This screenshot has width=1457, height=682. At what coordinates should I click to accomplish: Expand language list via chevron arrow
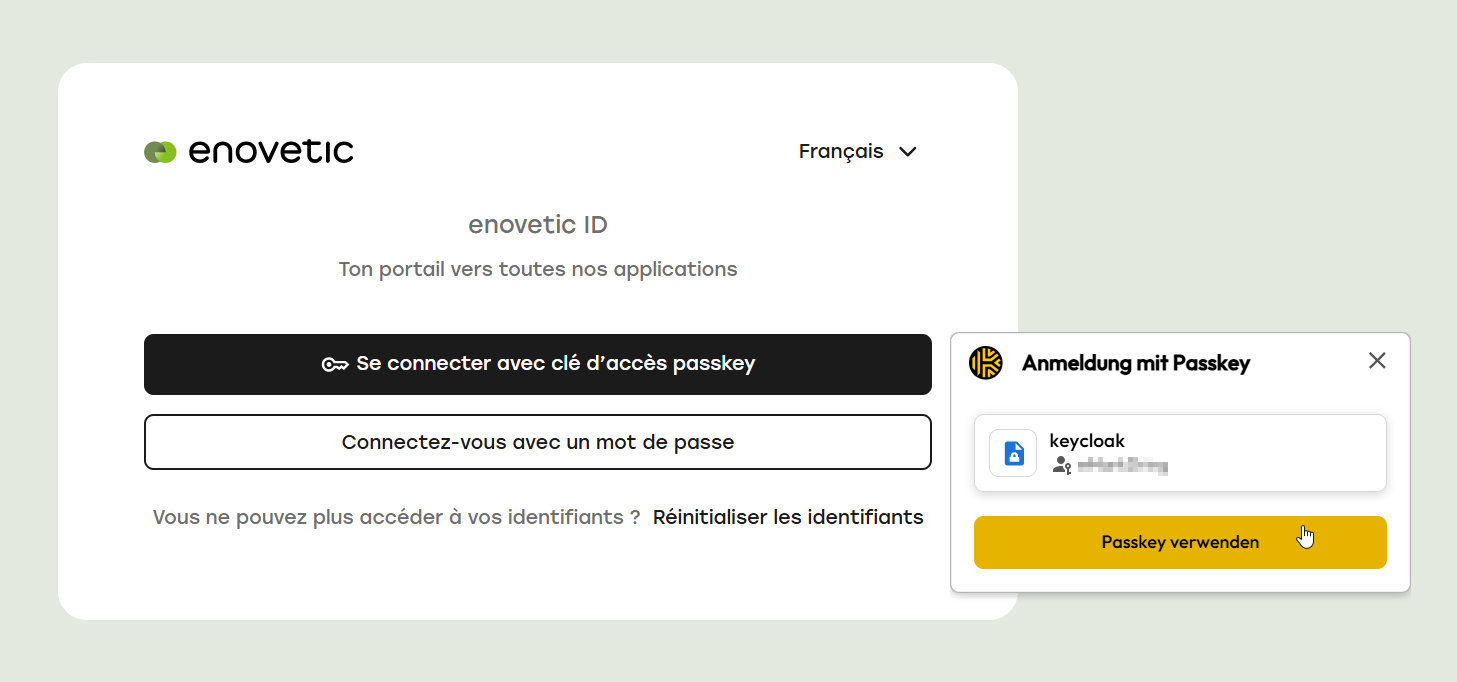[907, 152]
